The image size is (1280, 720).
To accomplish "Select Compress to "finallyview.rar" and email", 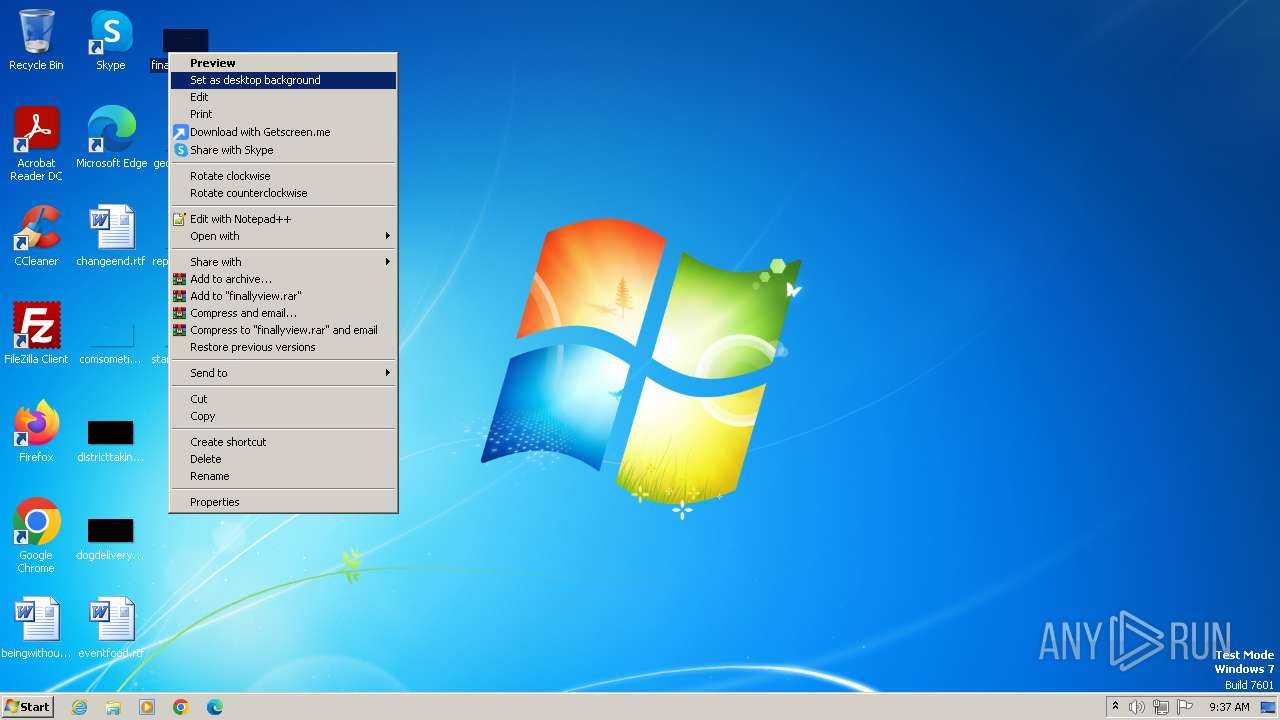I will click(x=284, y=330).
